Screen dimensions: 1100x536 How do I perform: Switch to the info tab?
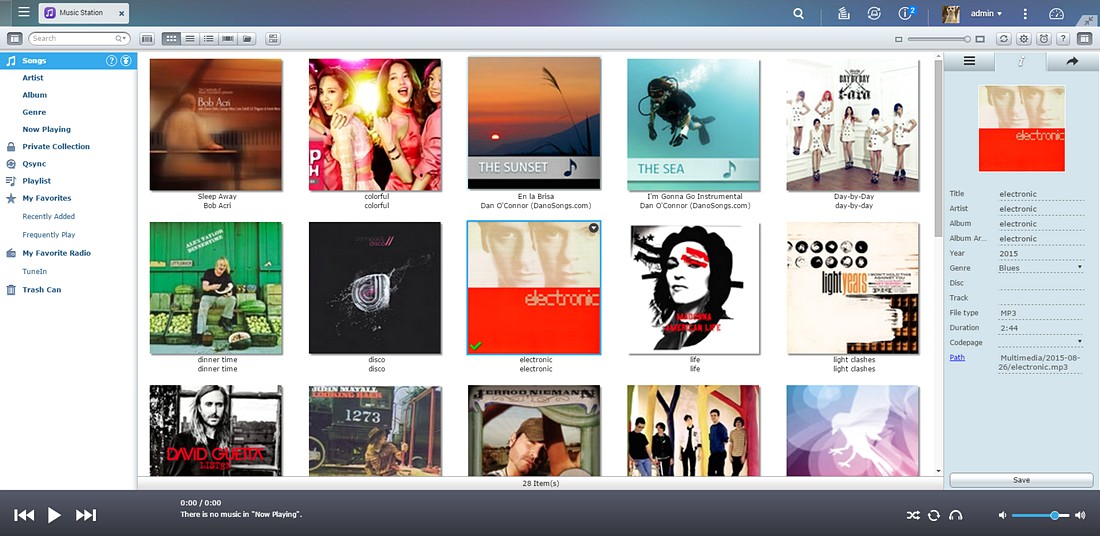1021,61
